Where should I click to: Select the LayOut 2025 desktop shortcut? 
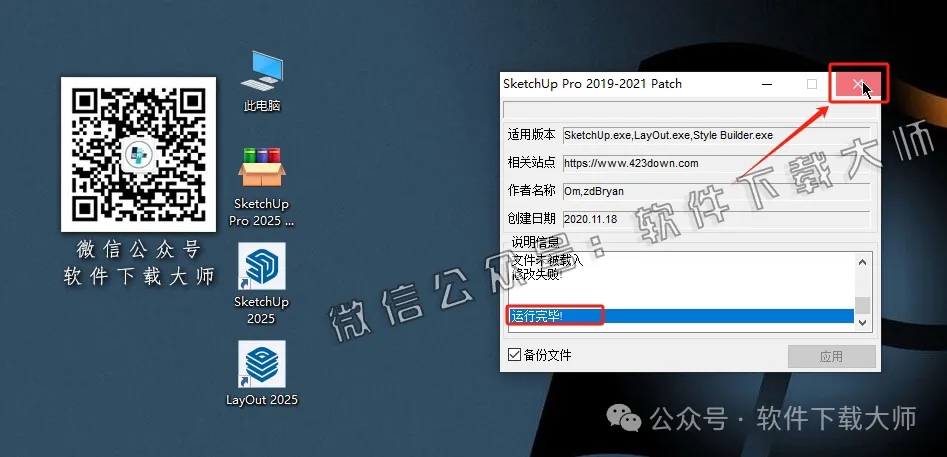(x=262, y=373)
